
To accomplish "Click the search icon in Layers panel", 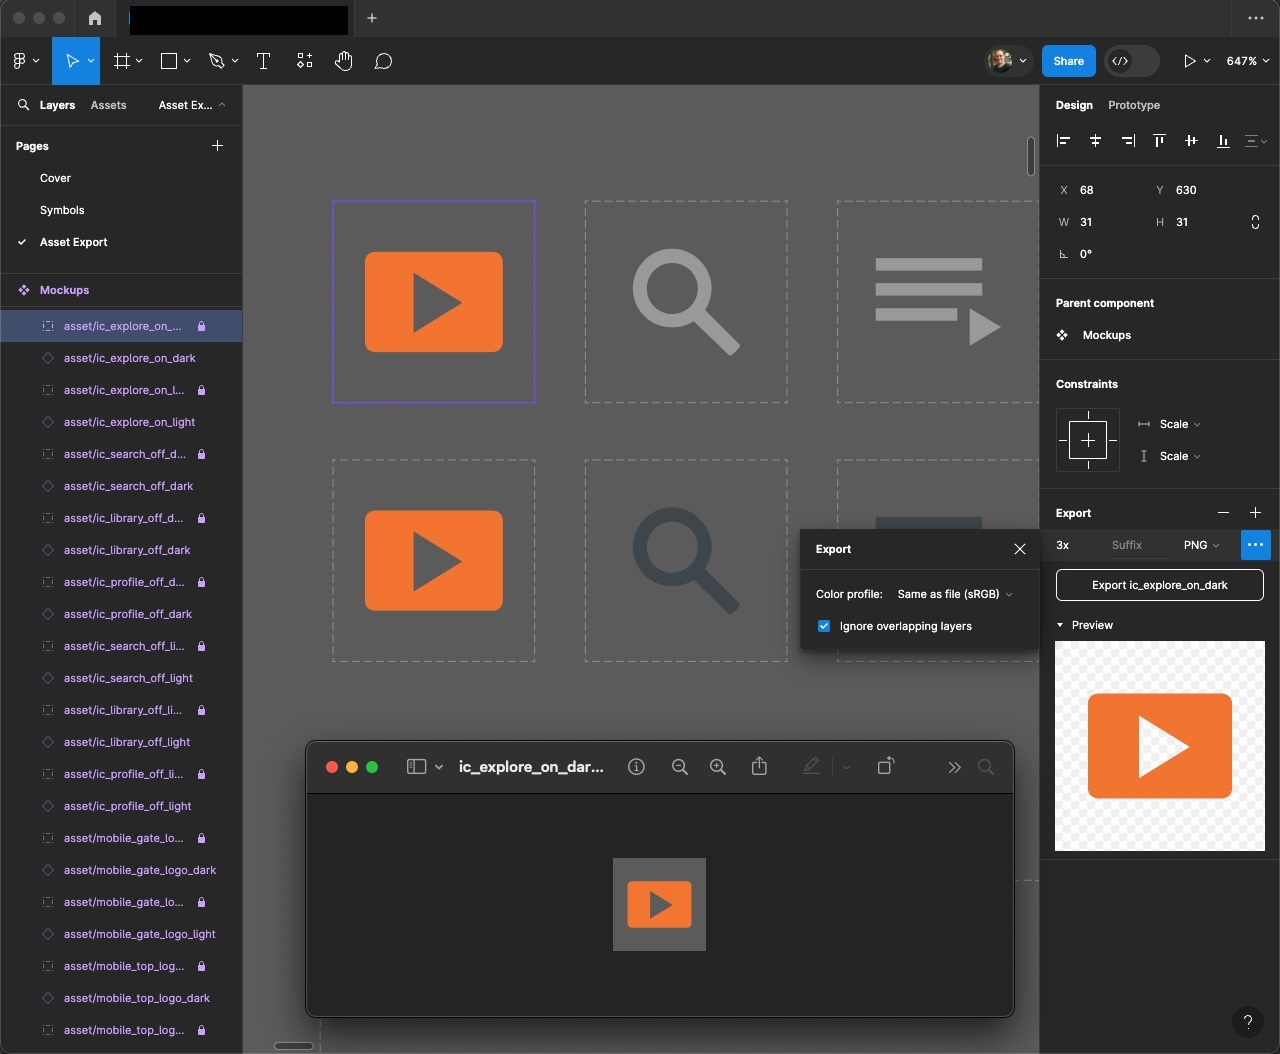I will (x=23, y=105).
